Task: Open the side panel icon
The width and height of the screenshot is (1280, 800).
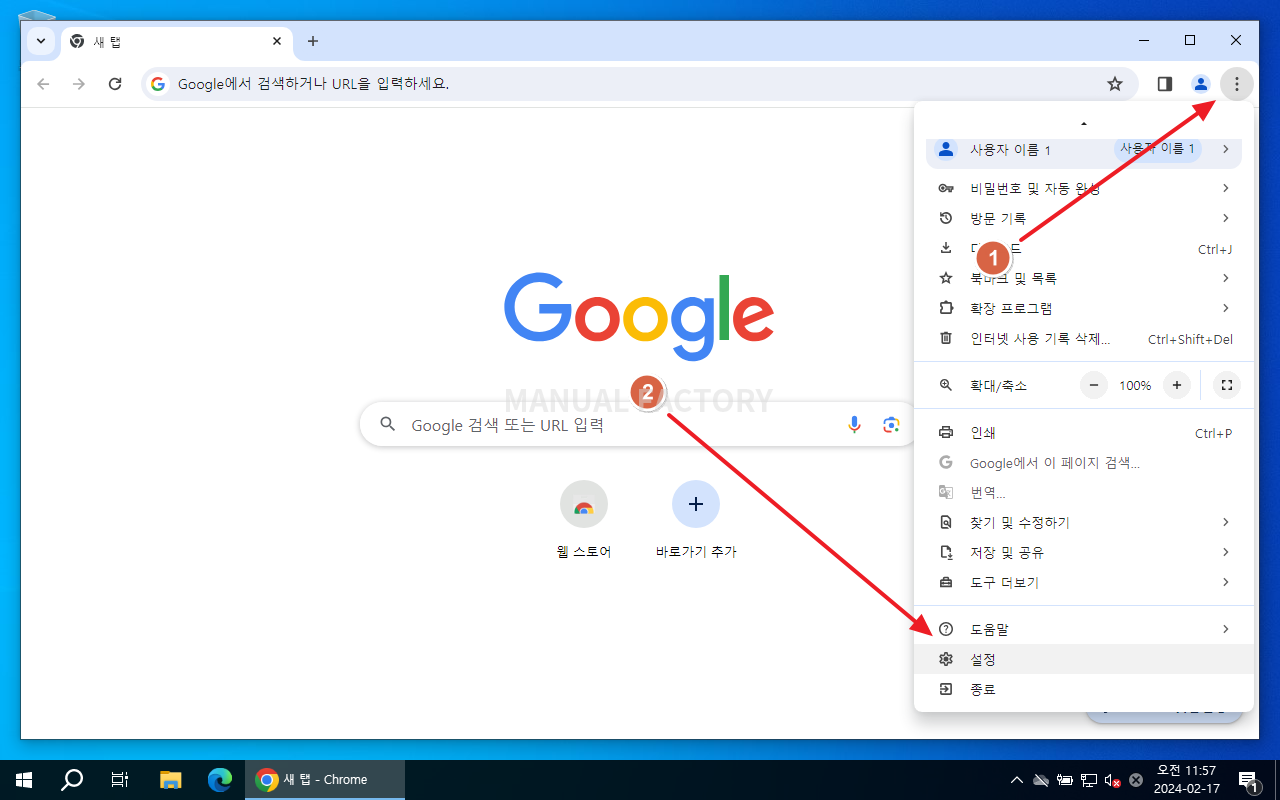Action: pos(1164,84)
